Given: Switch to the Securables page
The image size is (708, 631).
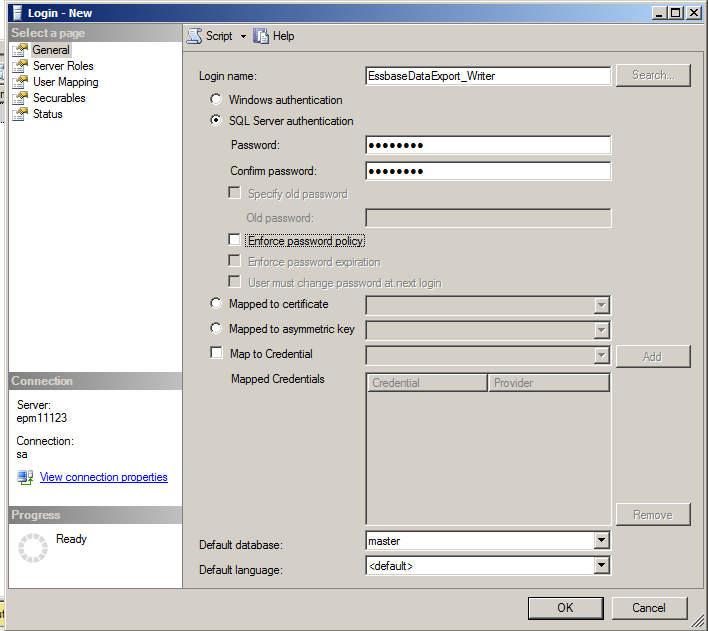Looking at the screenshot, I should 59,98.
